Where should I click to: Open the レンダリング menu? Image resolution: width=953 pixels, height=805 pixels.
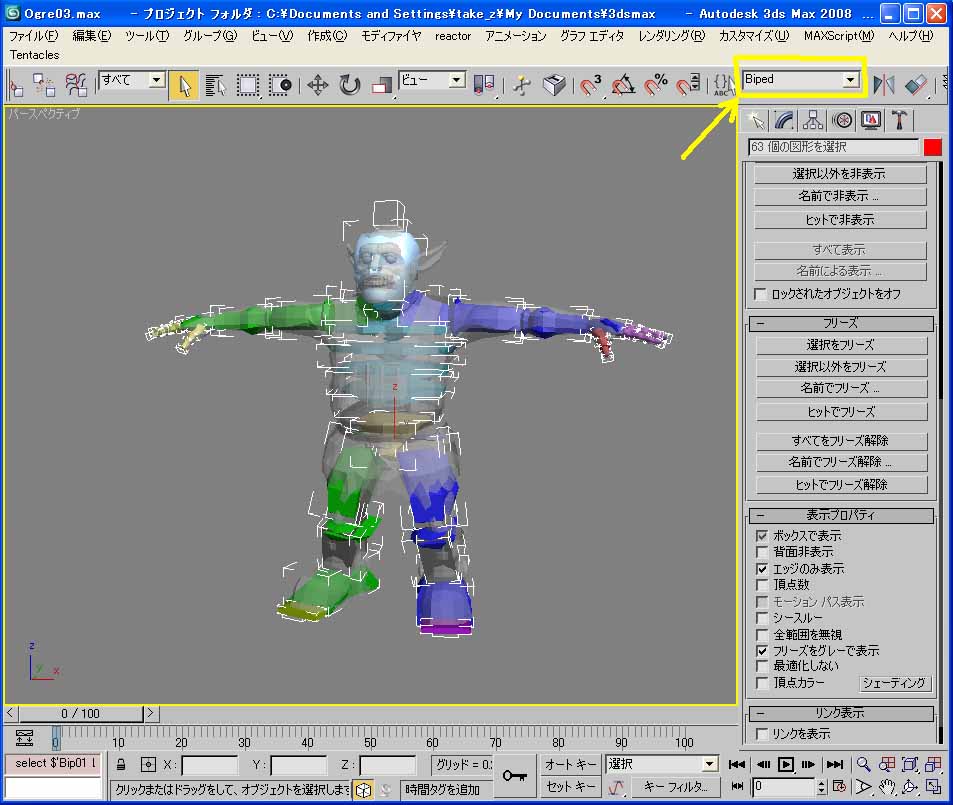[672, 35]
